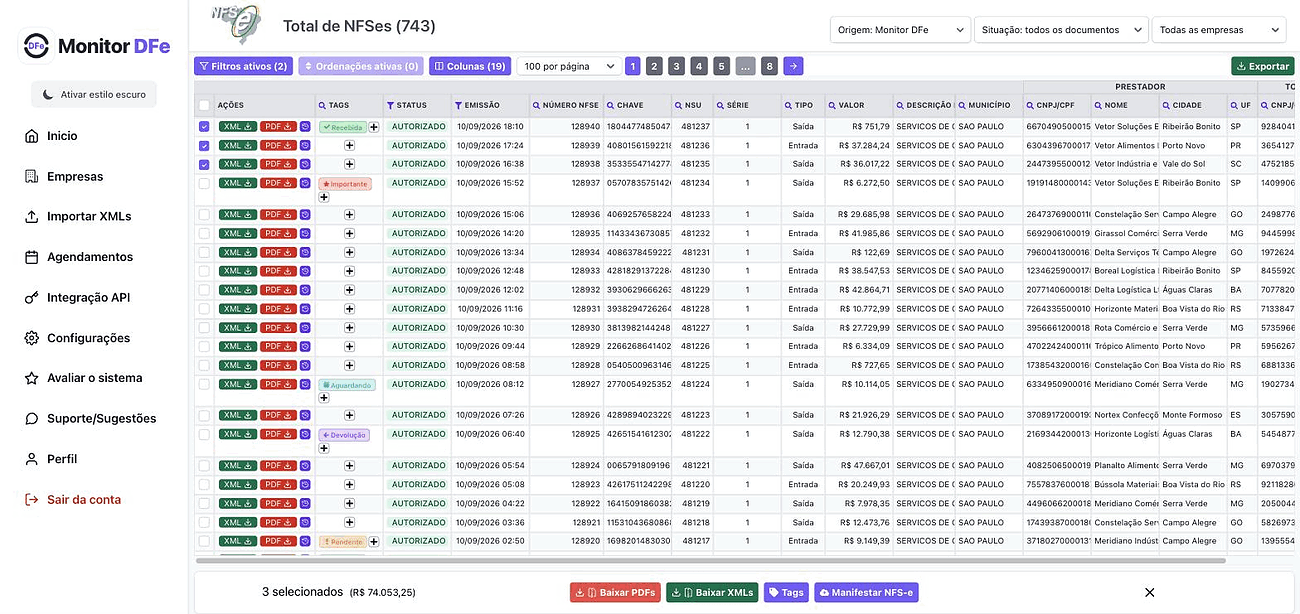1300x614 pixels.
Task: Click the horizontal scrollbar below the table
Action: [x=710, y=560]
